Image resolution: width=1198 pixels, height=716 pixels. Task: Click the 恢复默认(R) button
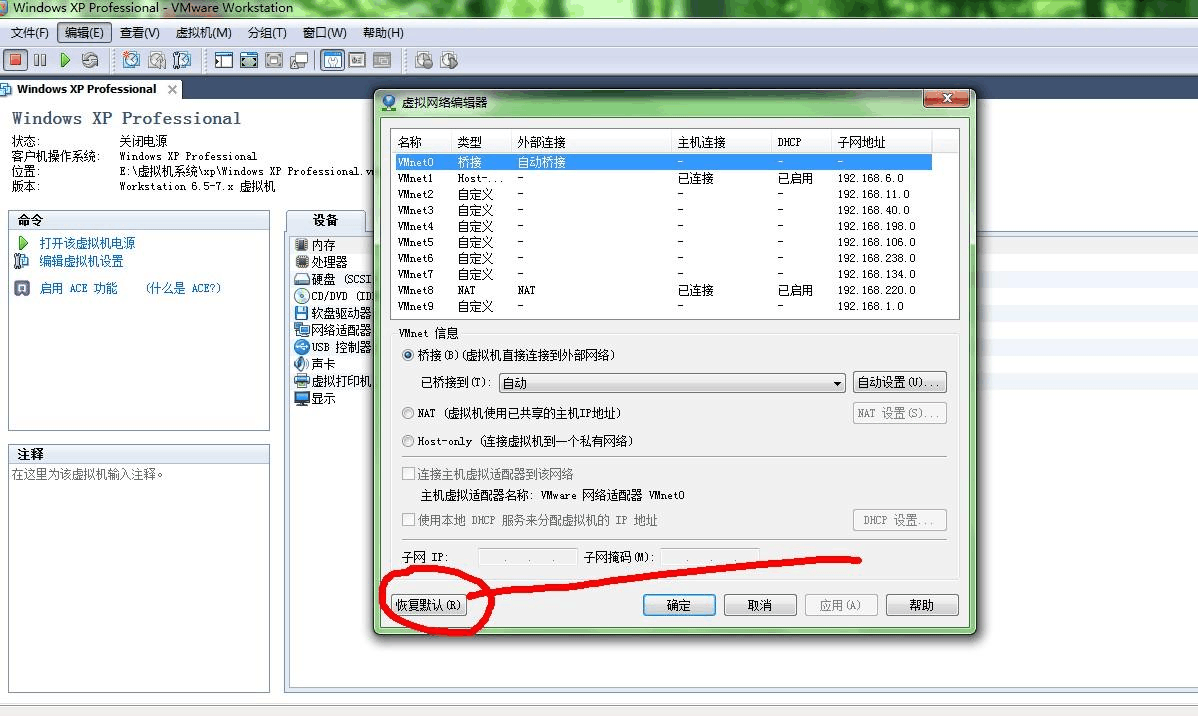(x=428, y=605)
